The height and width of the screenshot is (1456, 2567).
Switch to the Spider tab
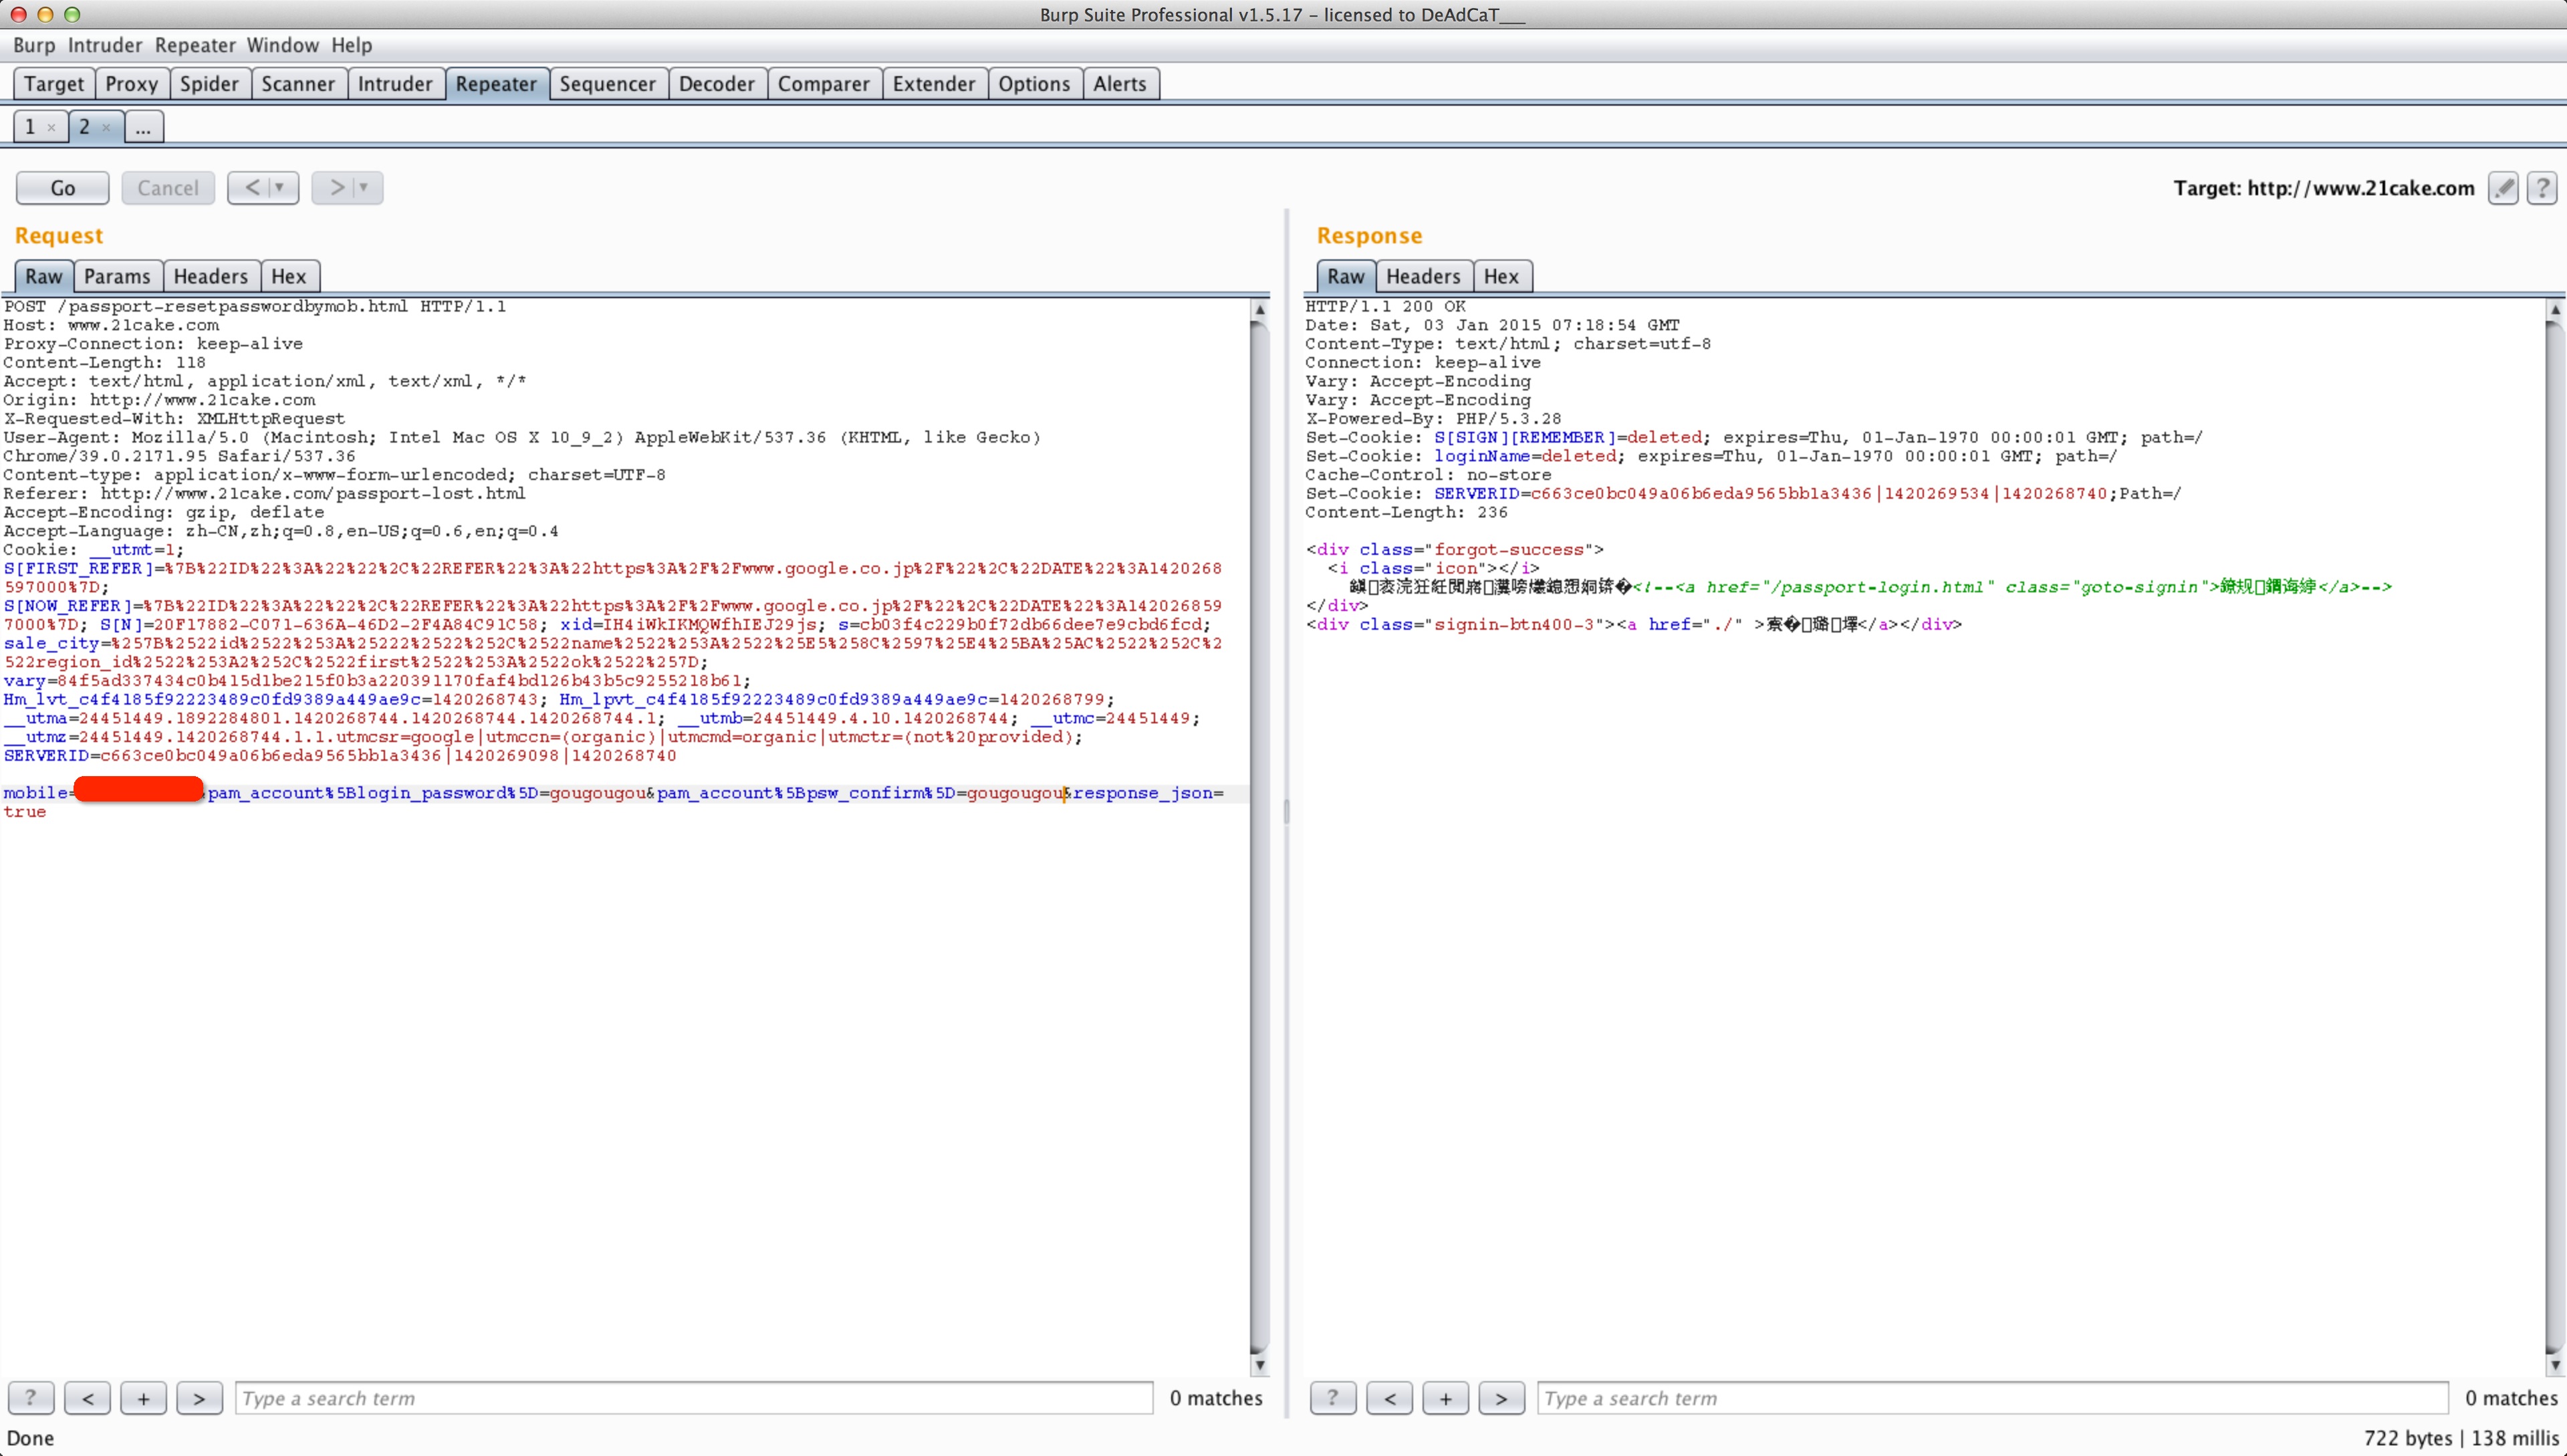210,84
